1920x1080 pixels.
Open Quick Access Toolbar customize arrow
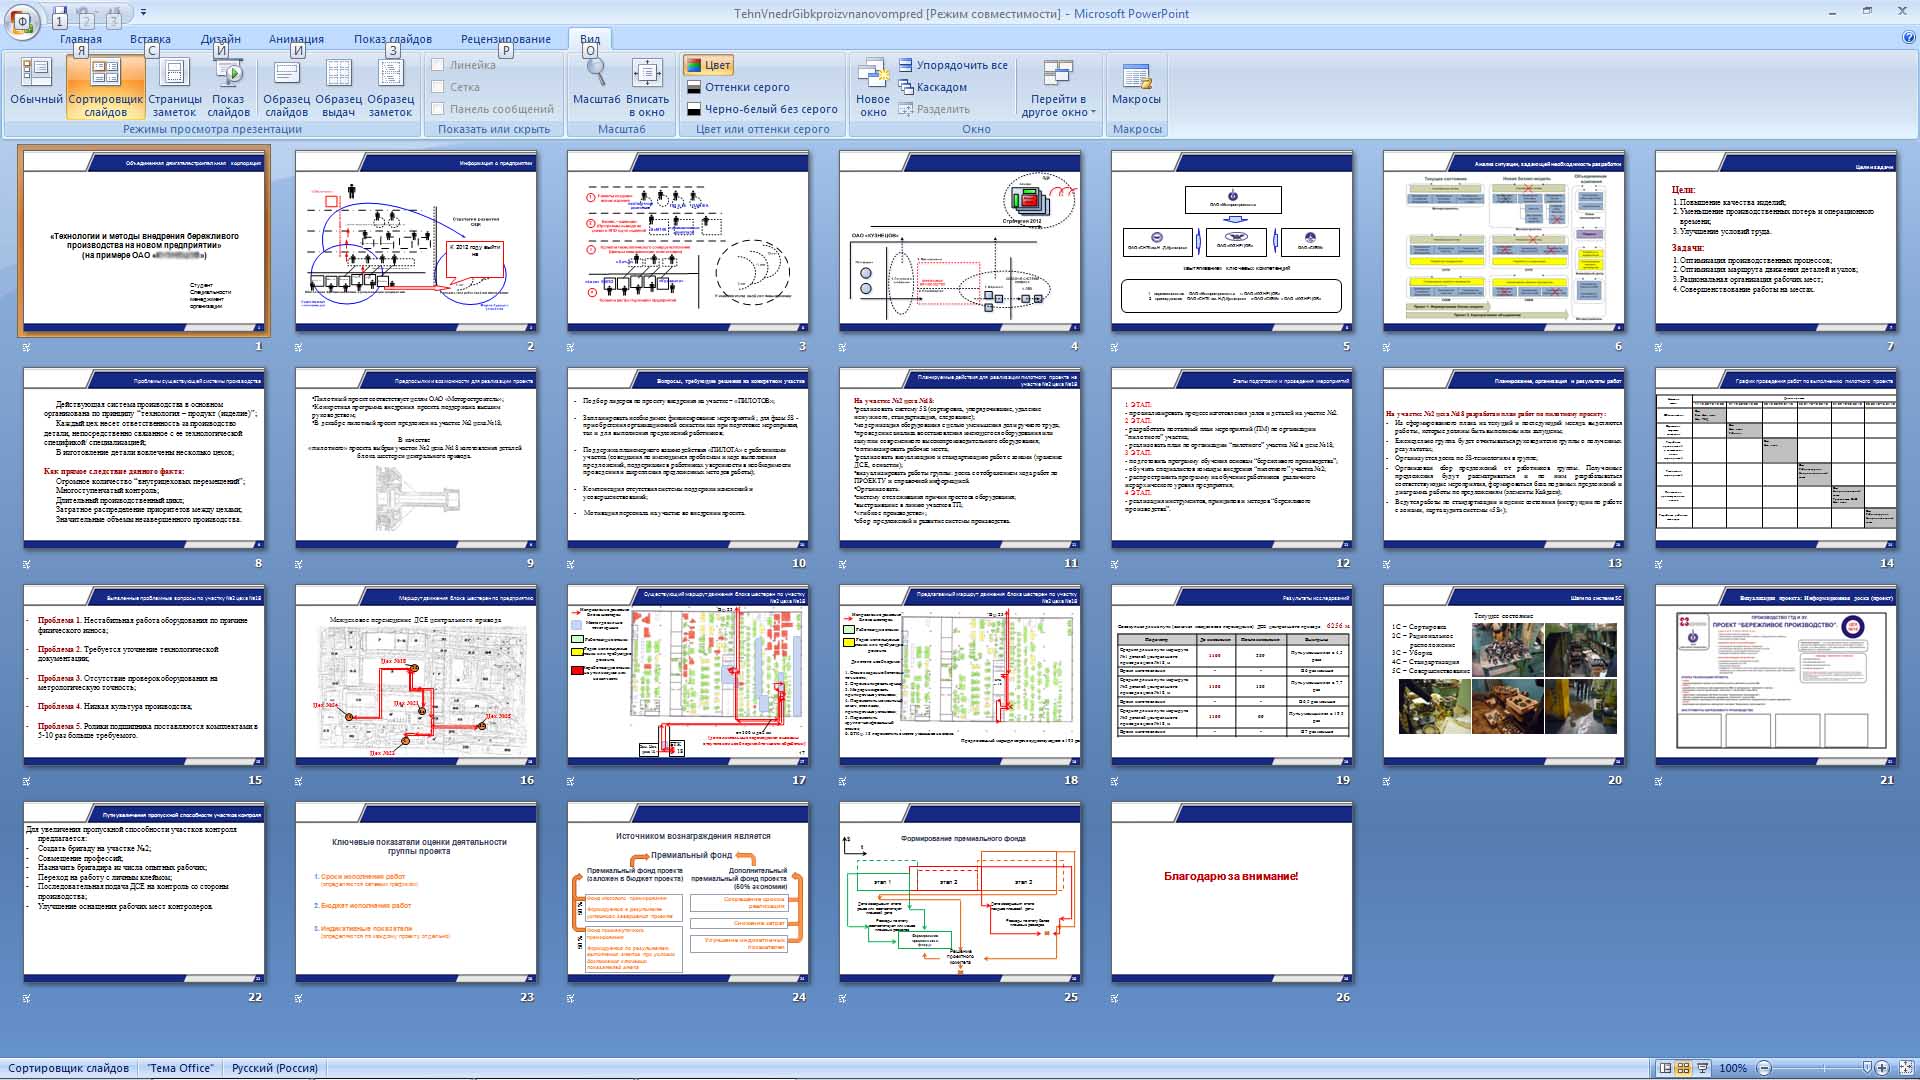pyautogui.click(x=143, y=13)
